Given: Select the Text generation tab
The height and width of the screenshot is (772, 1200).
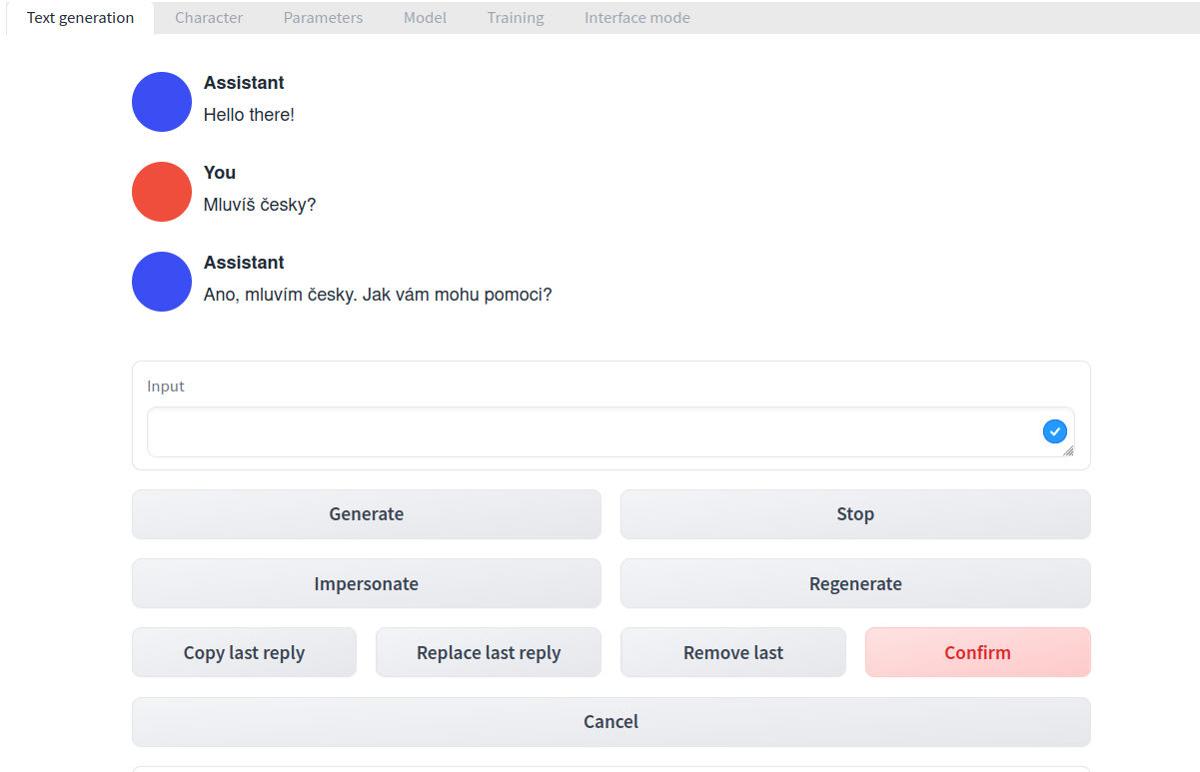Looking at the screenshot, I should [80, 18].
